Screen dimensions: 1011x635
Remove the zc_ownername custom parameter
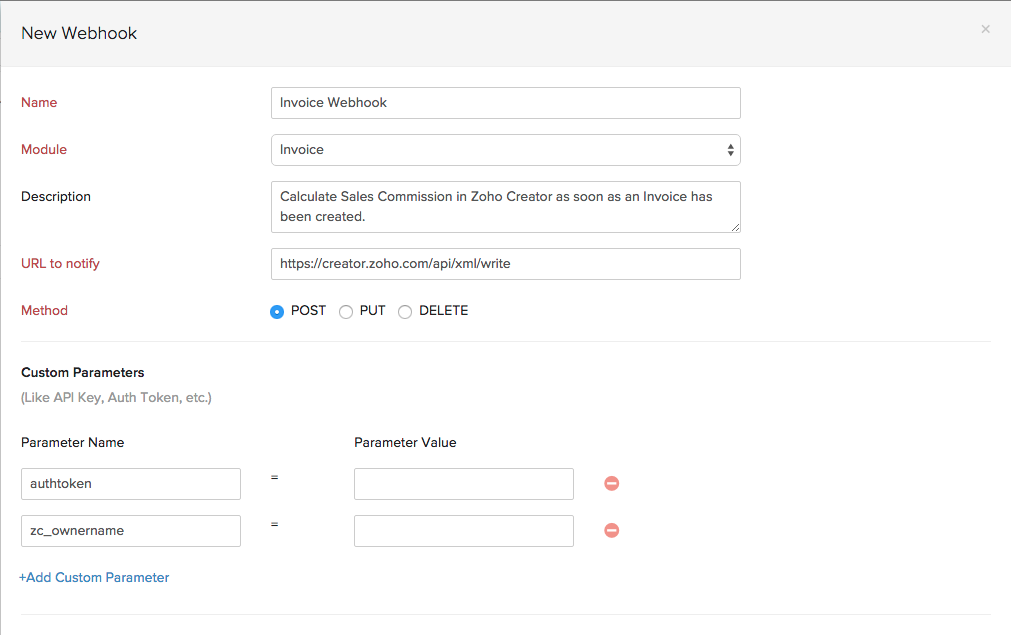click(x=611, y=530)
